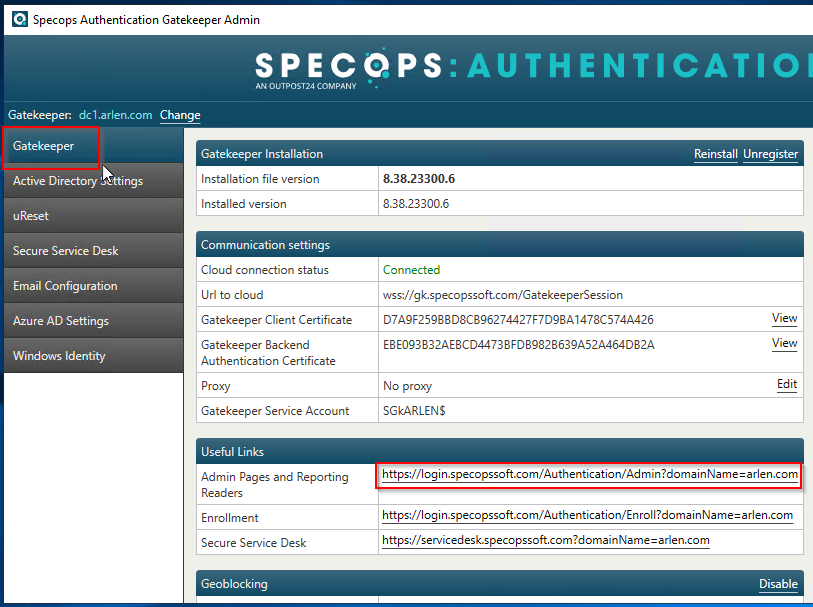Click the Specops Authentication logo banner
Screen dimensions: 813x607
point(534,68)
